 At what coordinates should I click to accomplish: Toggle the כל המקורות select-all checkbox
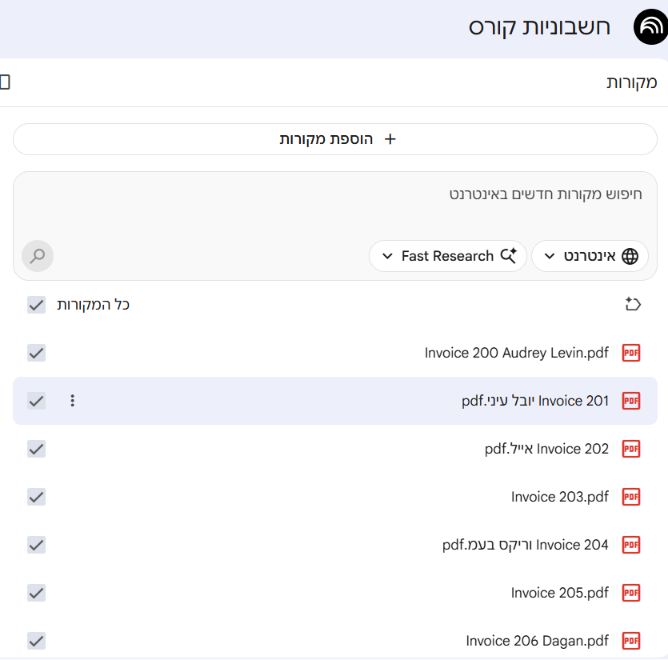tap(36, 305)
